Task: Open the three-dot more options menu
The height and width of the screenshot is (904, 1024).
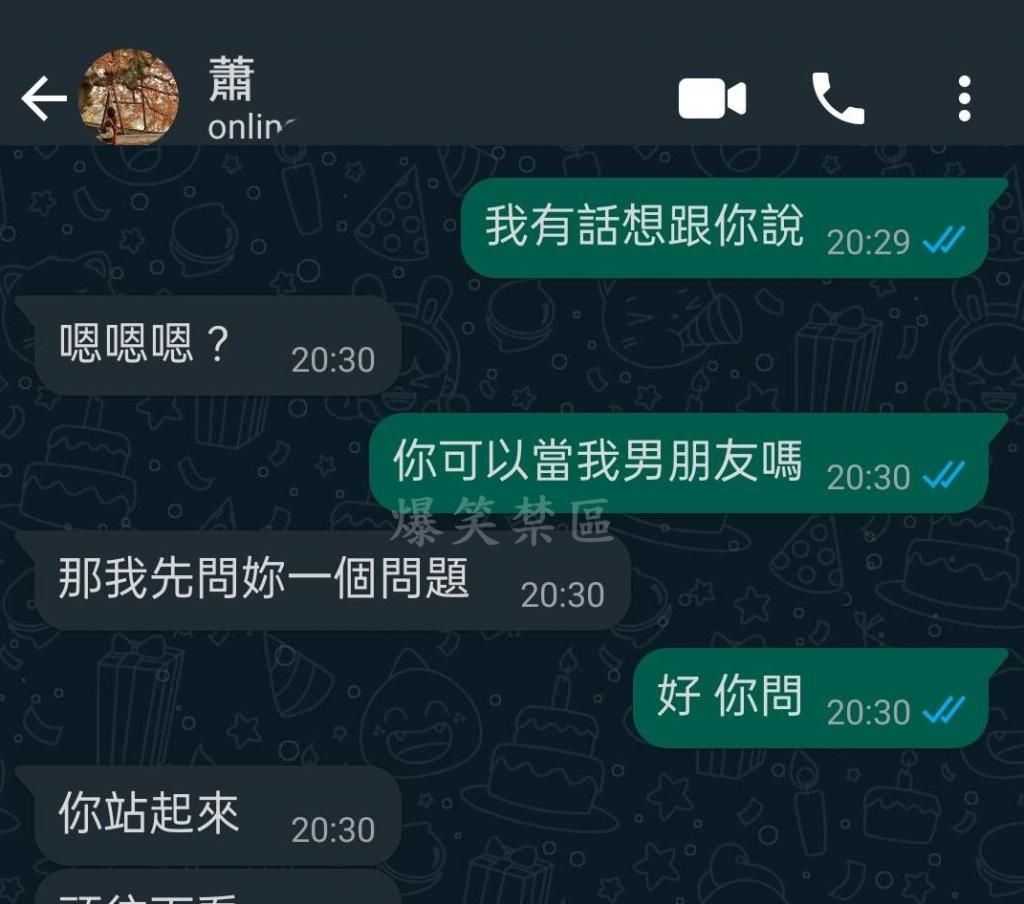Action: click(x=965, y=99)
